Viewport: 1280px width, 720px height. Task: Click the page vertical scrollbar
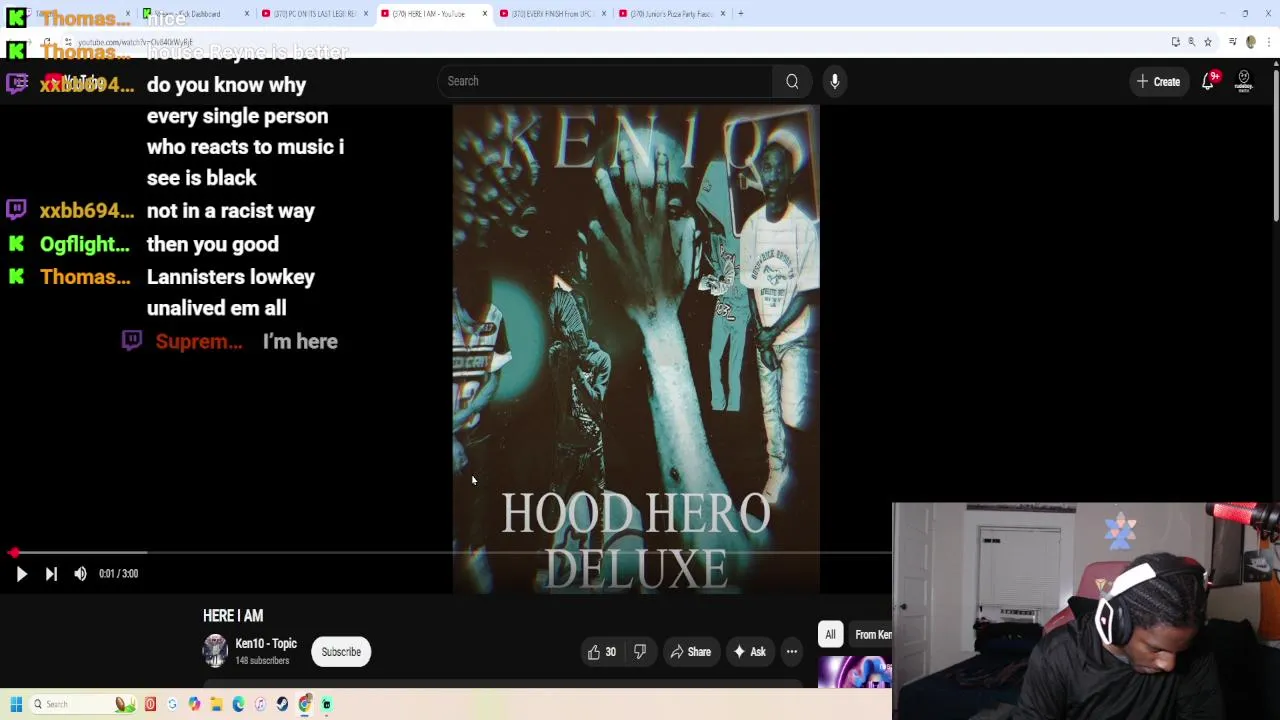[1275, 140]
